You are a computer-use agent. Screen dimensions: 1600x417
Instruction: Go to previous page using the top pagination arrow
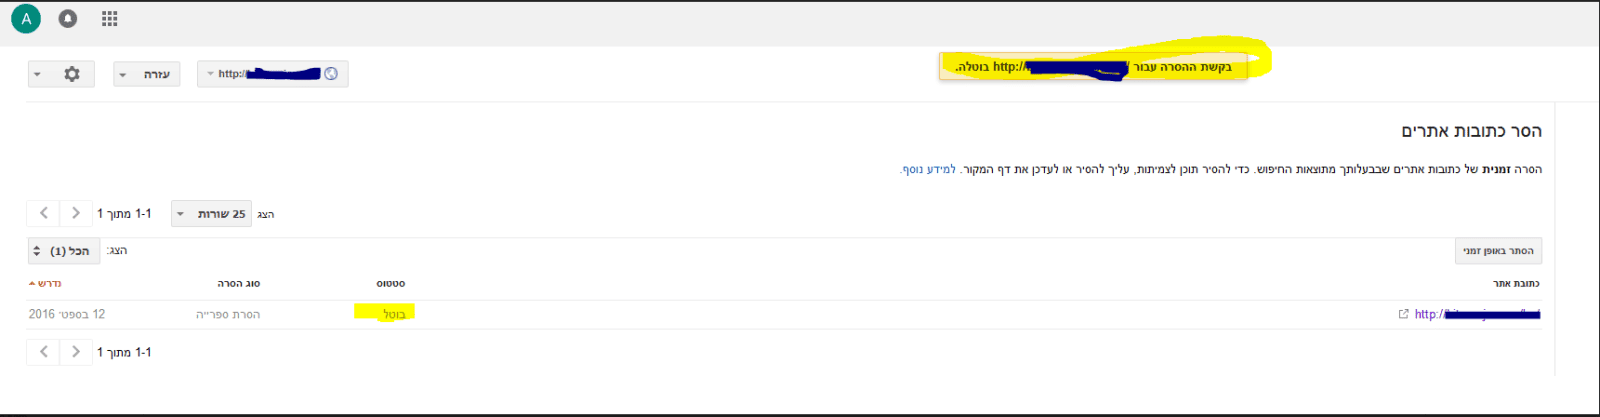click(43, 213)
